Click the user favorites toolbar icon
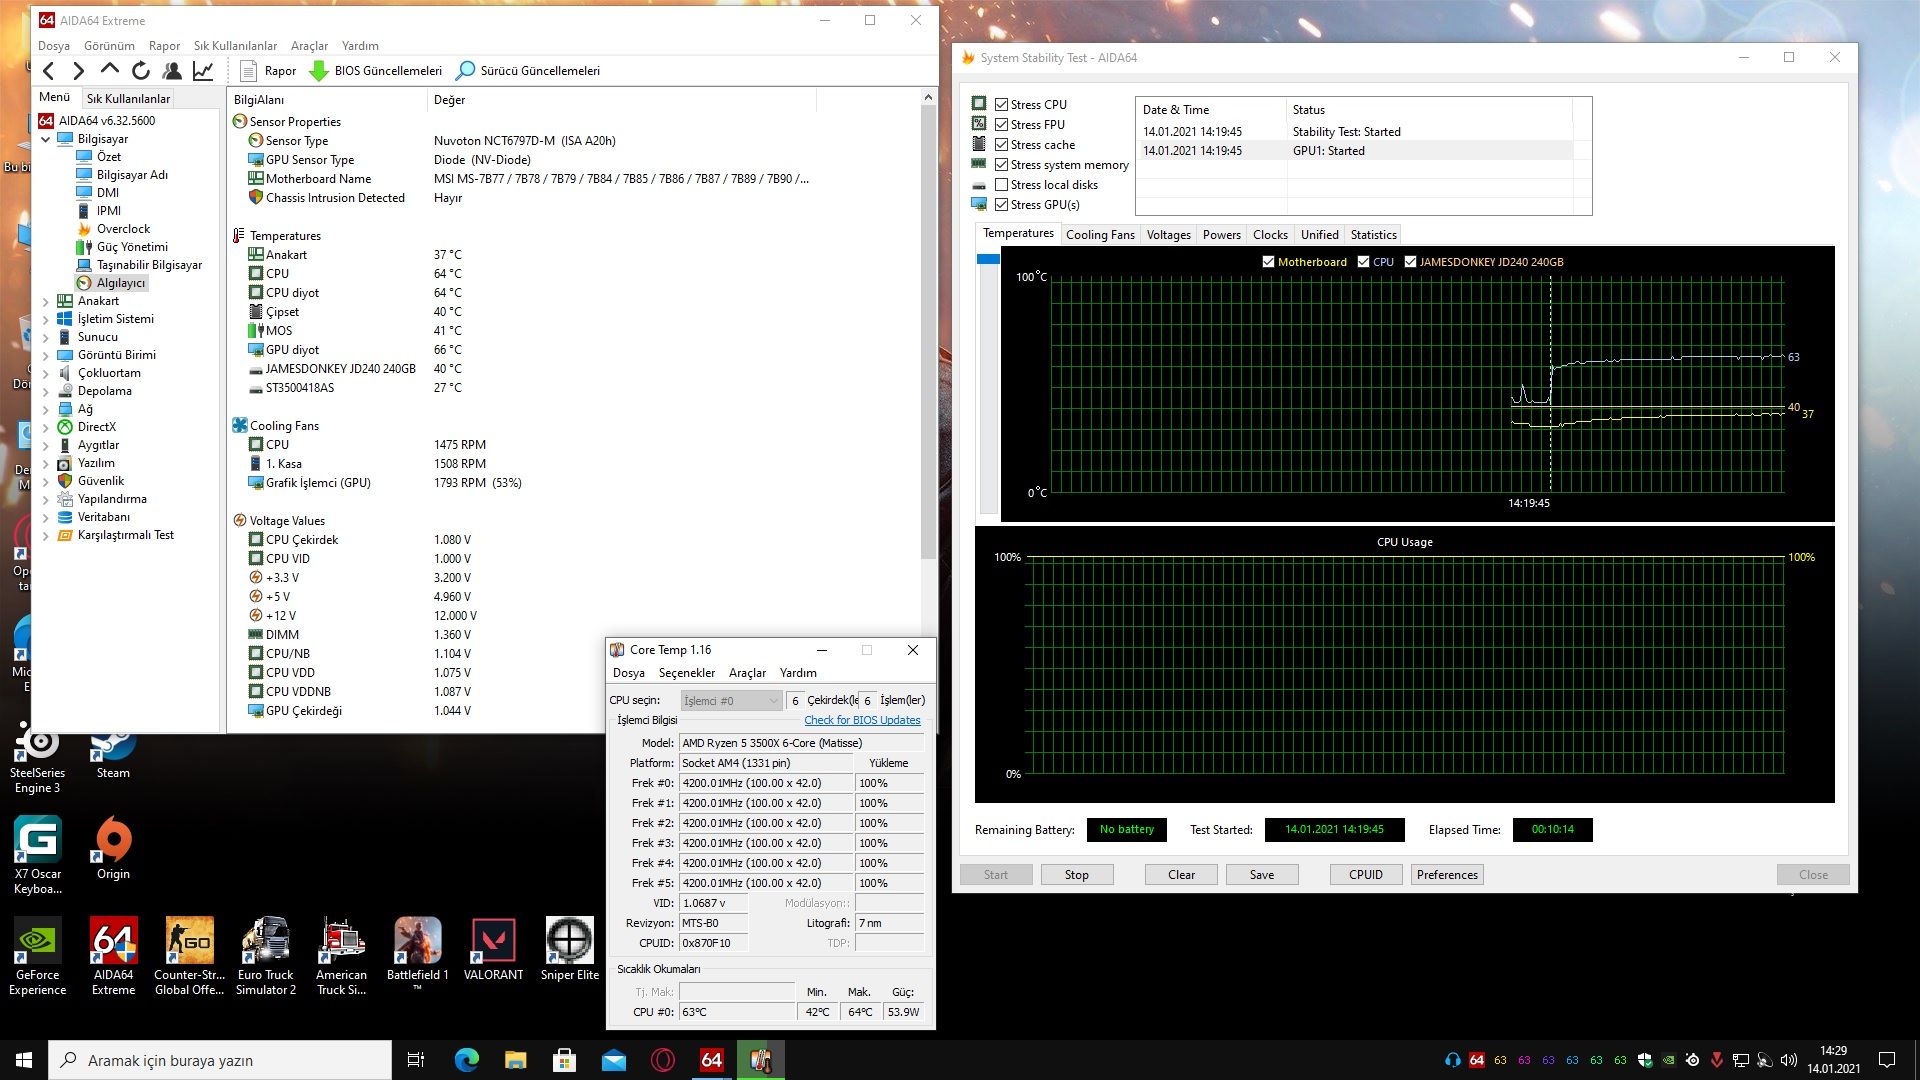The width and height of the screenshot is (1920, 1080). click(172, 71)
